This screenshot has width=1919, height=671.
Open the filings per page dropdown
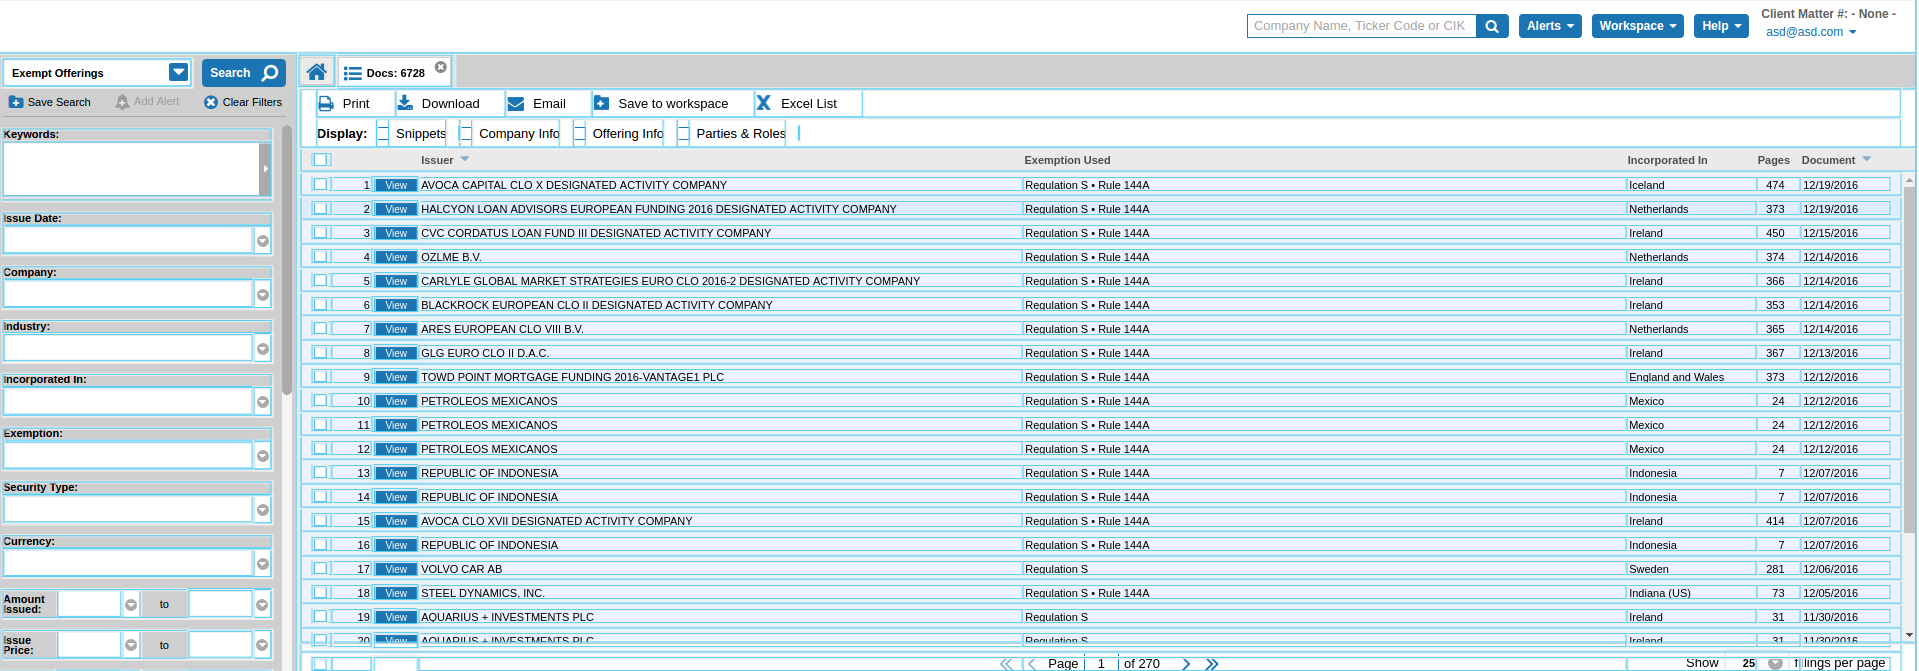1775,663
